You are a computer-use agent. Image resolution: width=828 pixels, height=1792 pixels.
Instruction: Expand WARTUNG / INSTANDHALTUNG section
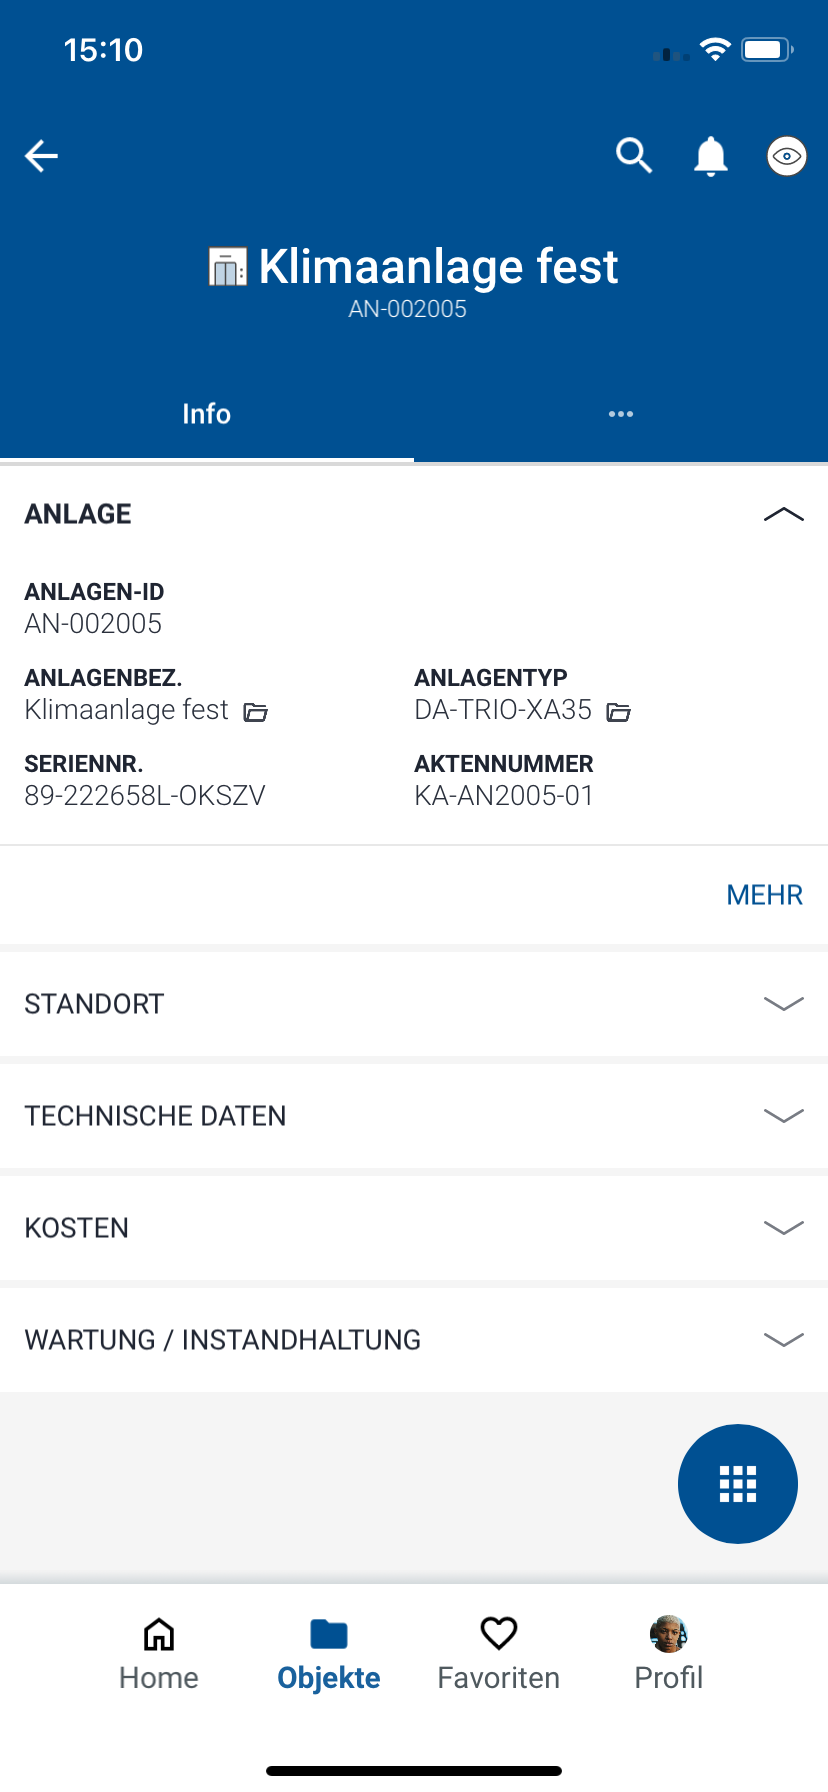783,1340
